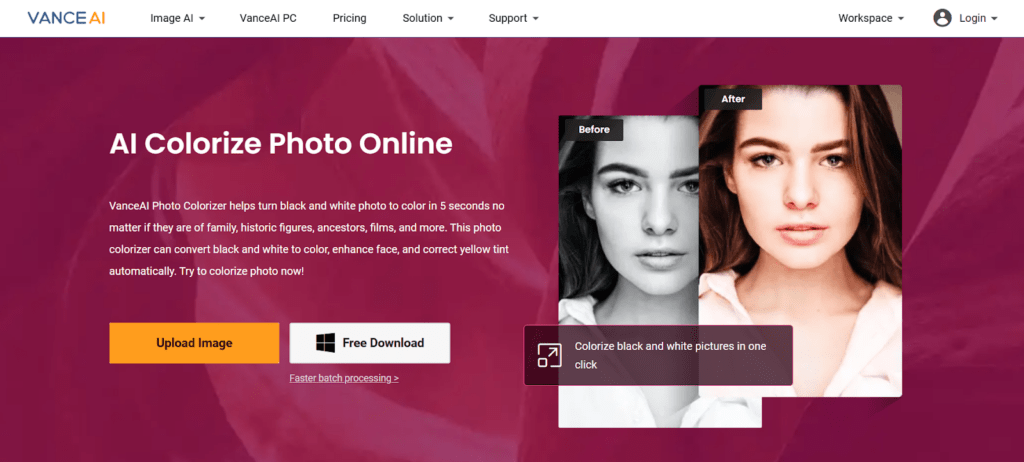Image resolution: width=1024 pixels, height=462 pixels.
Task: Click the Upload Image button
Action: 194,342
